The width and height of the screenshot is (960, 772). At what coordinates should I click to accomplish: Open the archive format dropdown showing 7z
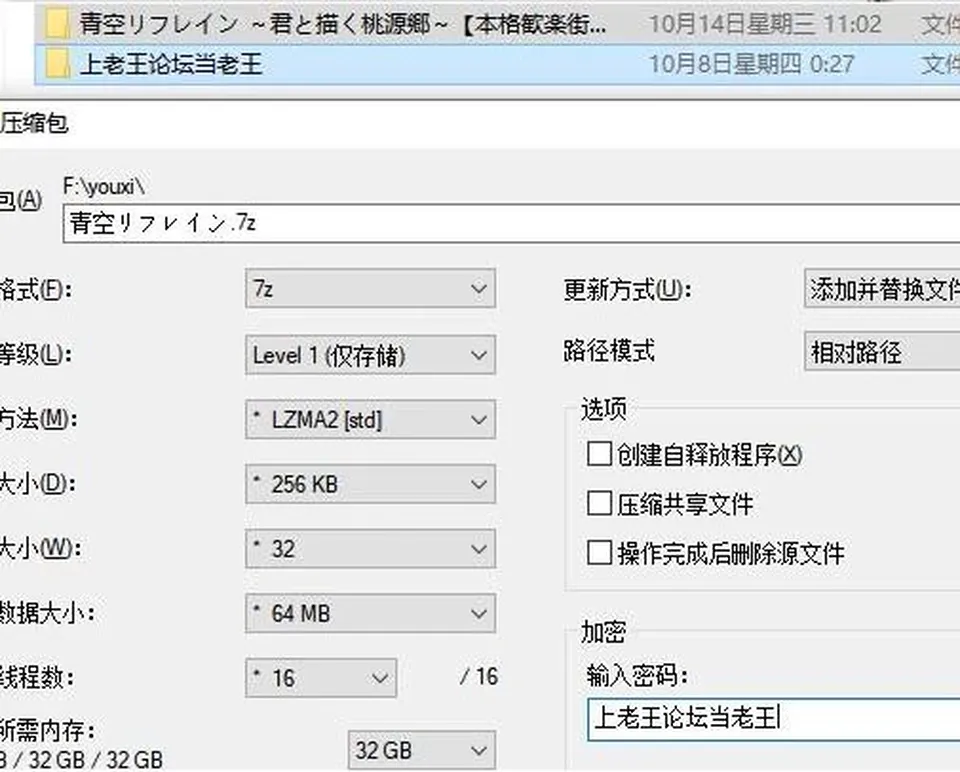pos(370,288)
